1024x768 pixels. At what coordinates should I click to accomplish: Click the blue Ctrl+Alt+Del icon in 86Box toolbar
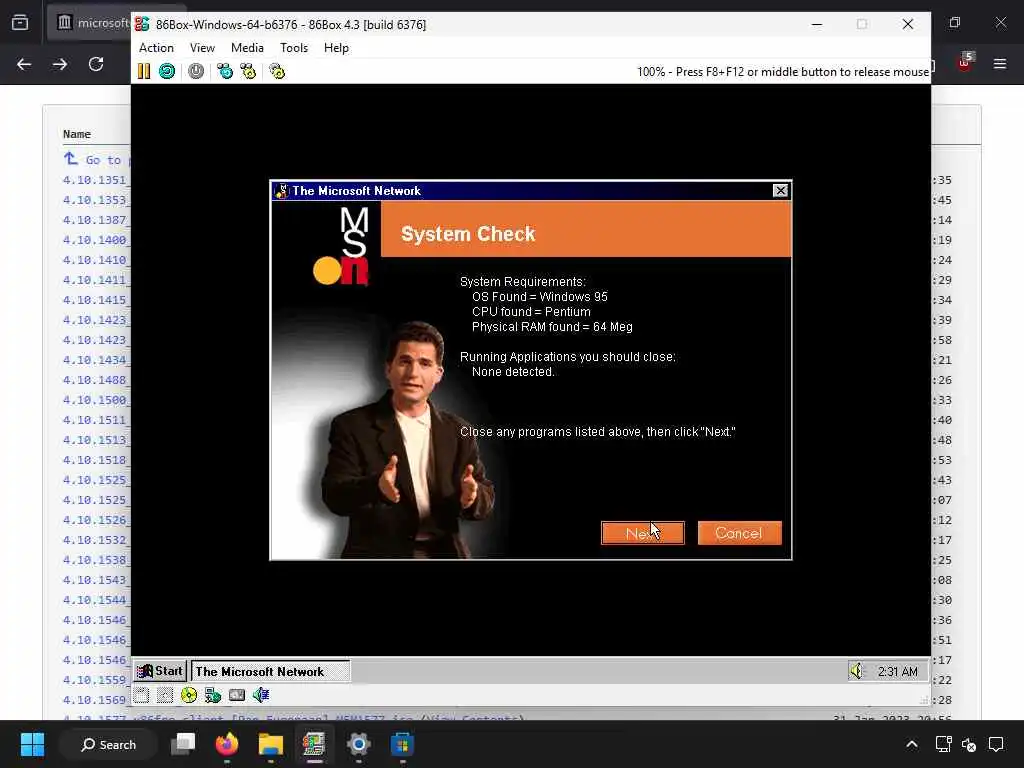(x=225, y=71)
